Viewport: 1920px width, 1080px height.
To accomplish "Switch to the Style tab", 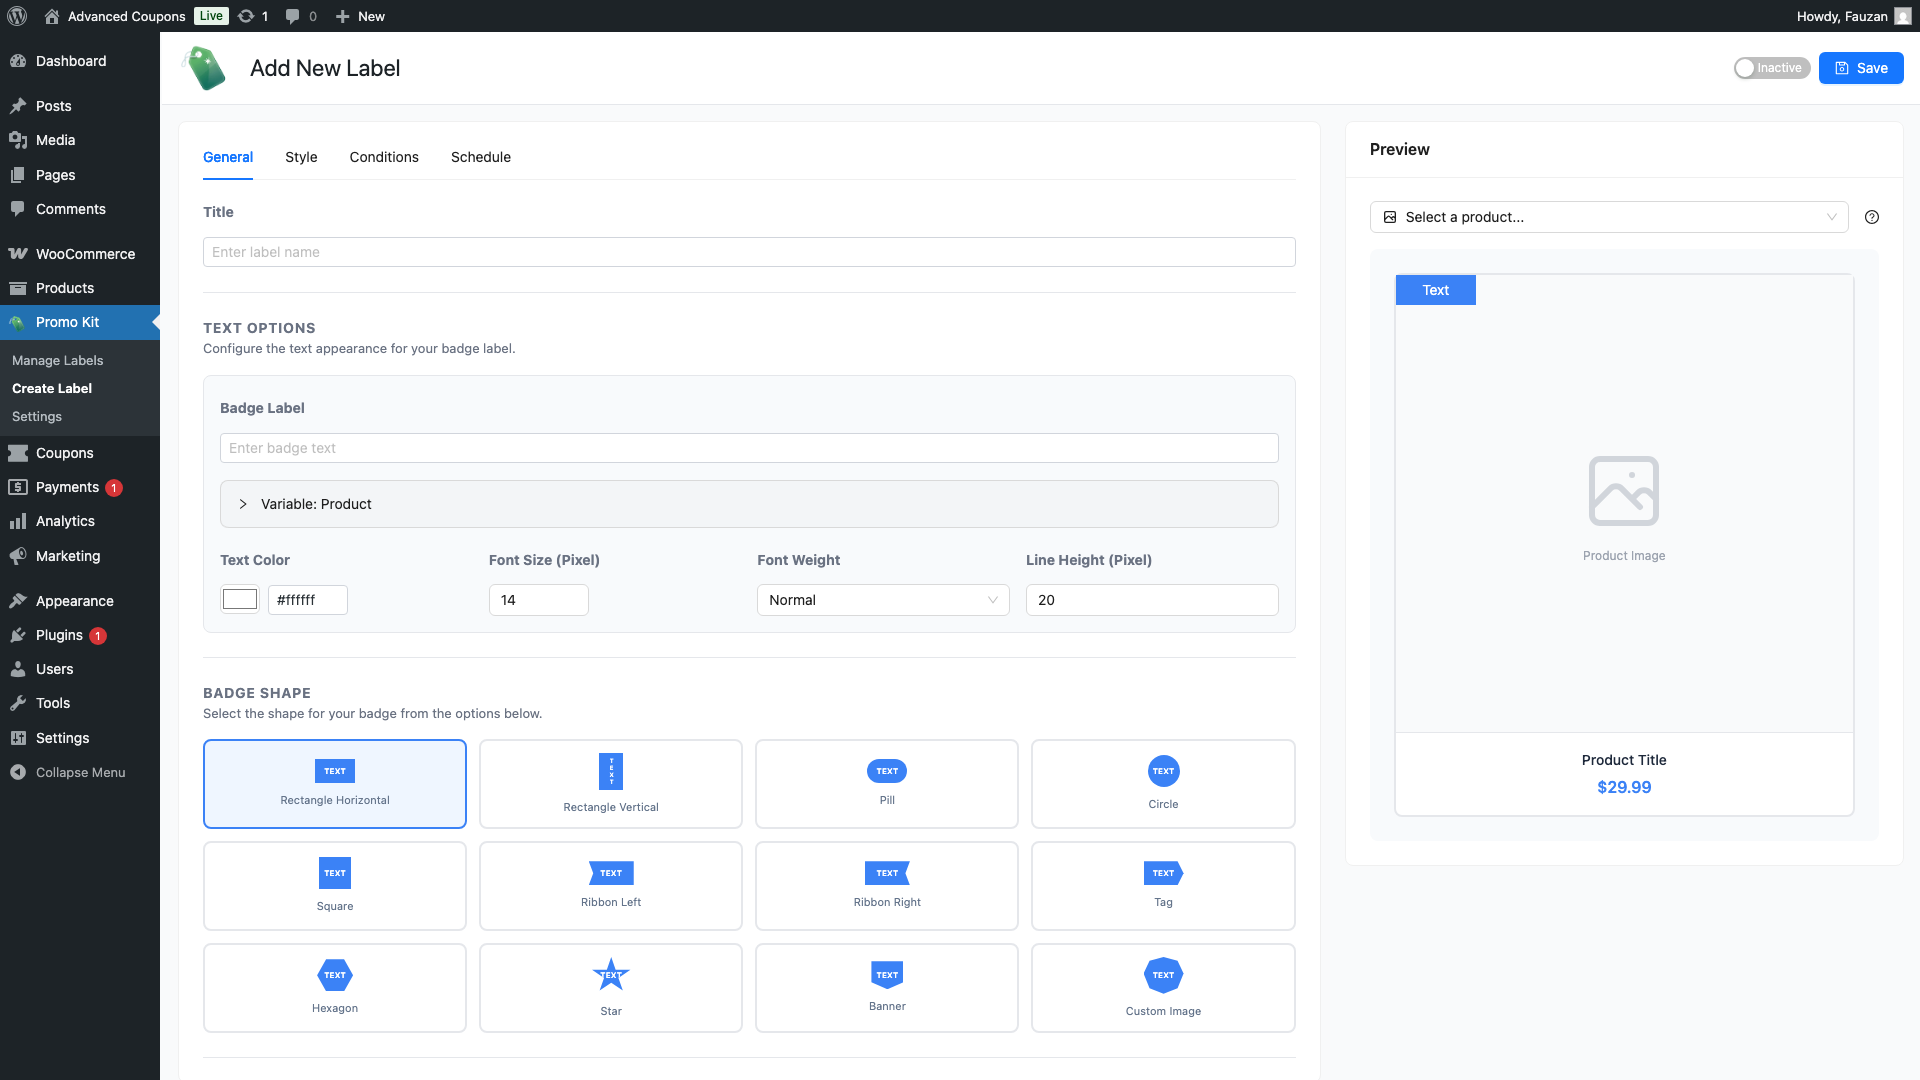I will click(301, 157).
